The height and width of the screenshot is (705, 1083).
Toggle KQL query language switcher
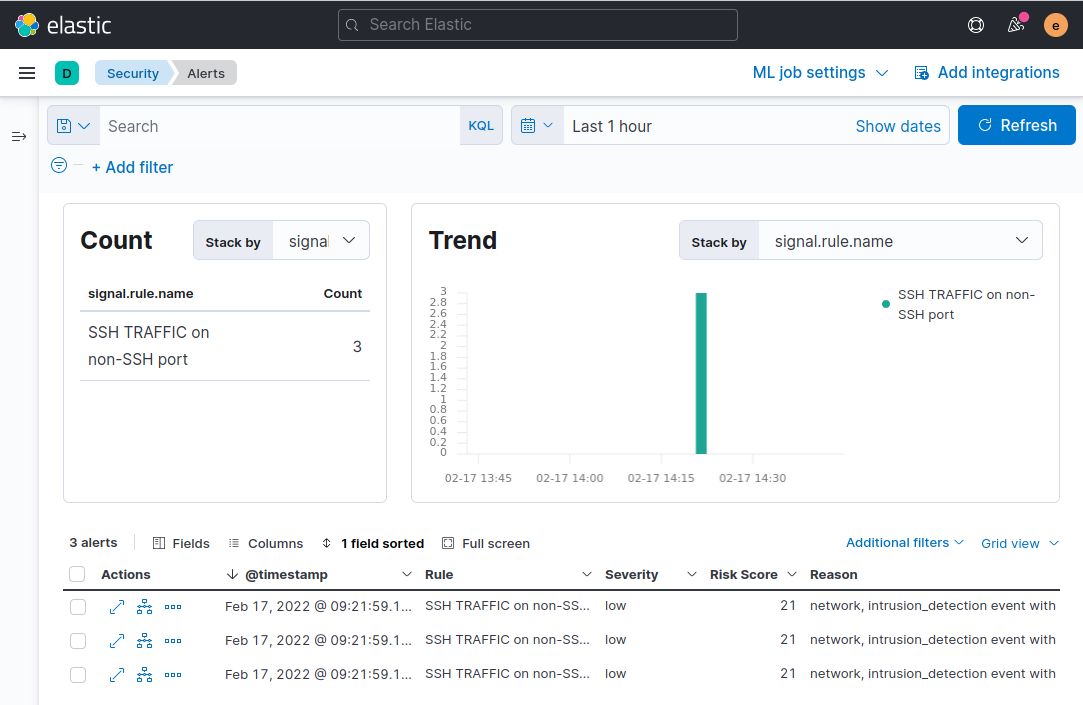481,126
